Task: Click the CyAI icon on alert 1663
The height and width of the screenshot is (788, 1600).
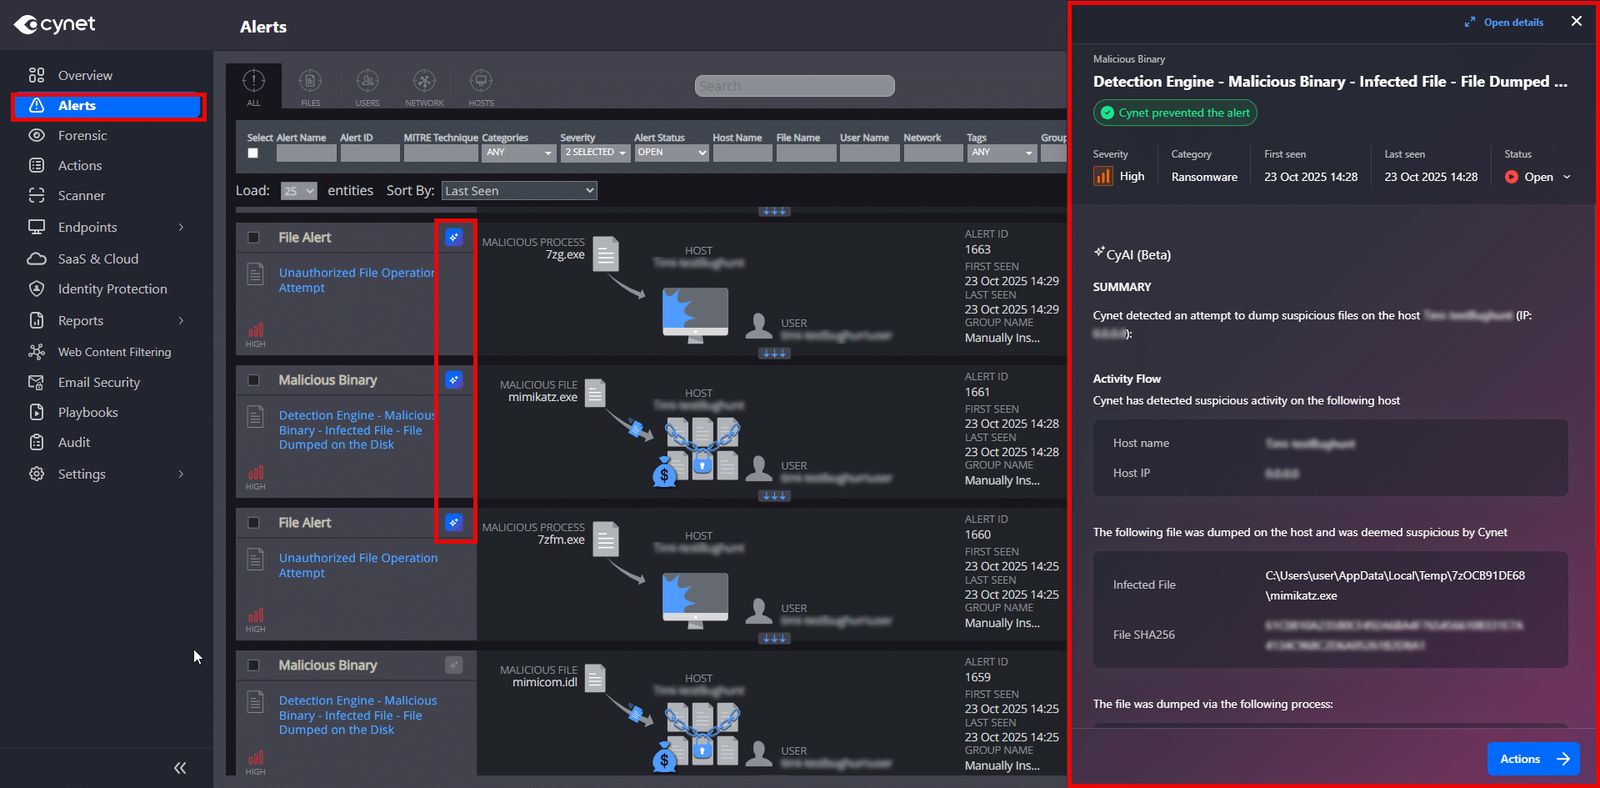Action: click(454, 237)
